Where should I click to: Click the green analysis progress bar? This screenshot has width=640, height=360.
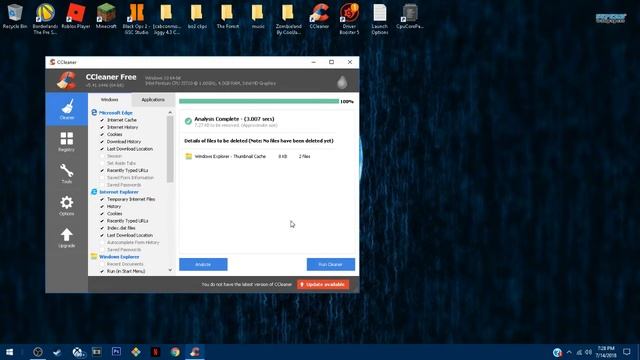click(259, 101)
